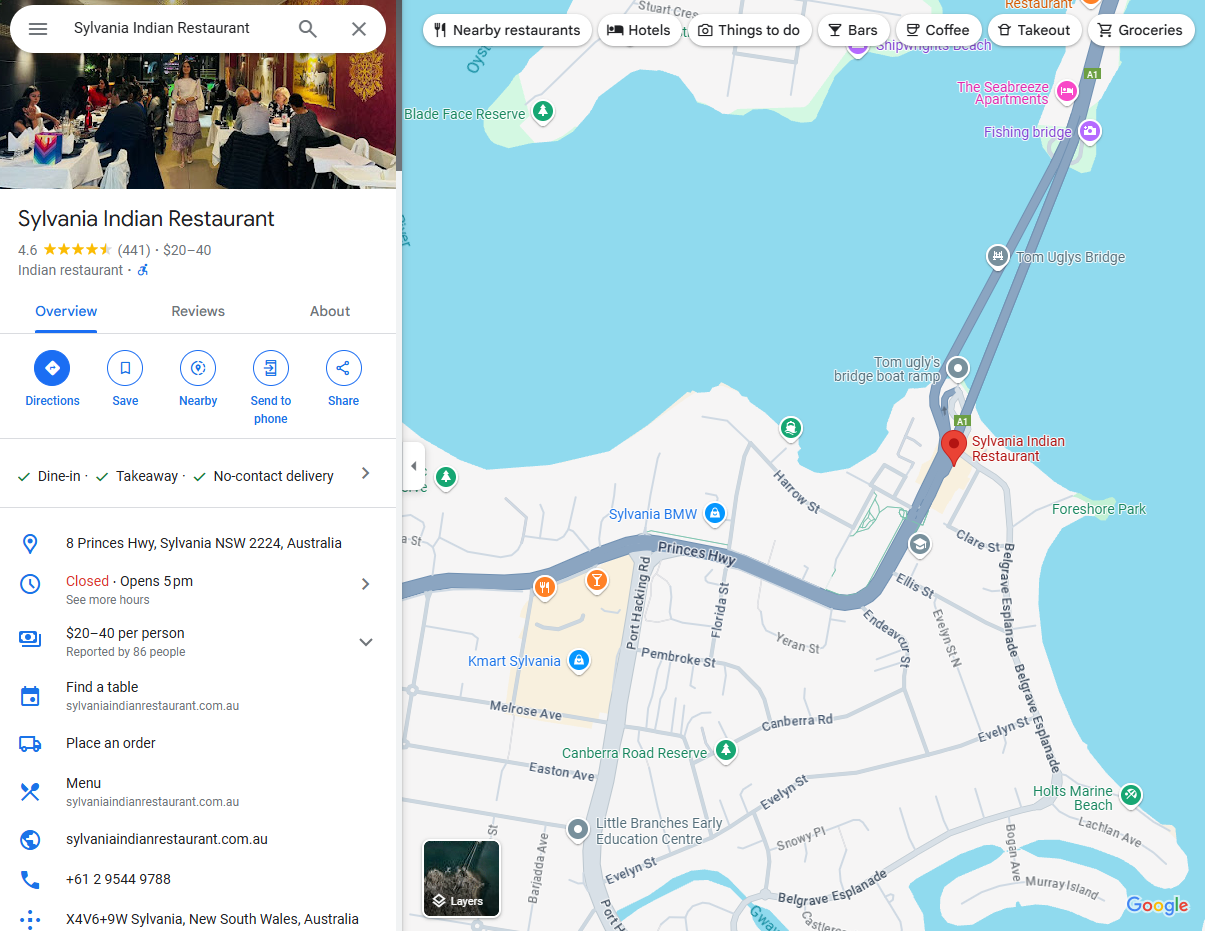Viewport: 1205px width, 931px height.
Task: Open the 441 reviews count link
Action: coord(134,250)
